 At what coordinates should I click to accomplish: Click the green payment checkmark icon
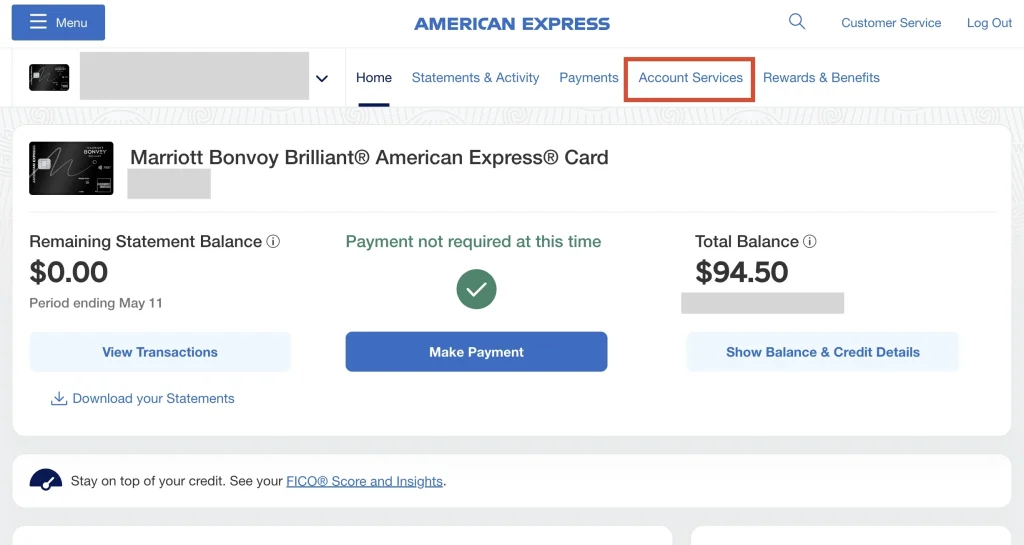click(x=476, y=289)
